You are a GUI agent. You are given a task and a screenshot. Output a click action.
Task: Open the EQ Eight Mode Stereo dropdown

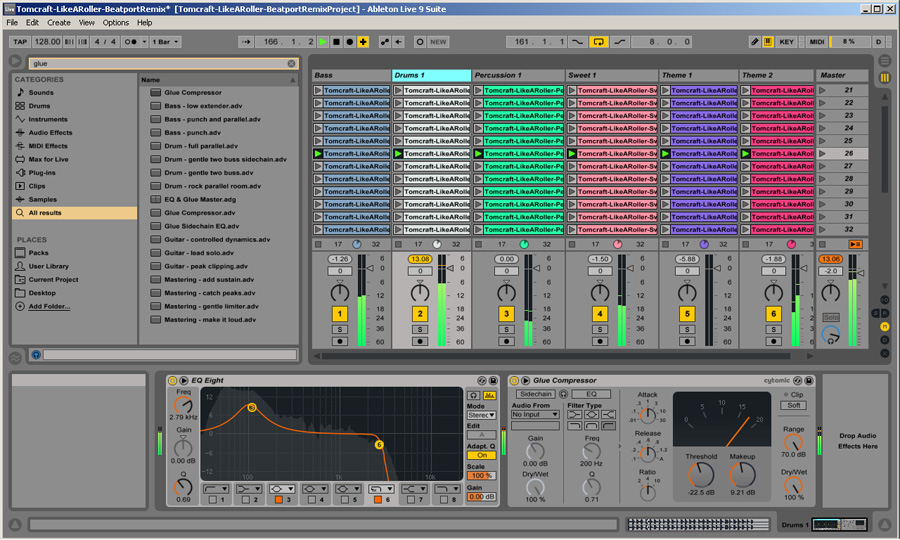pyautogui.click(x=481, y=415)
